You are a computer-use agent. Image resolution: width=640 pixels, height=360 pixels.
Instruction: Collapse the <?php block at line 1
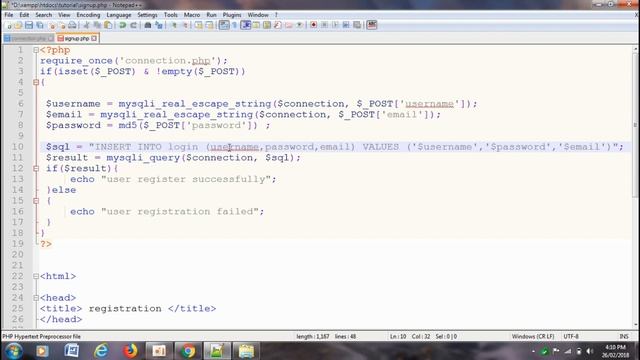pyautogui.click(x=36, y=50)
